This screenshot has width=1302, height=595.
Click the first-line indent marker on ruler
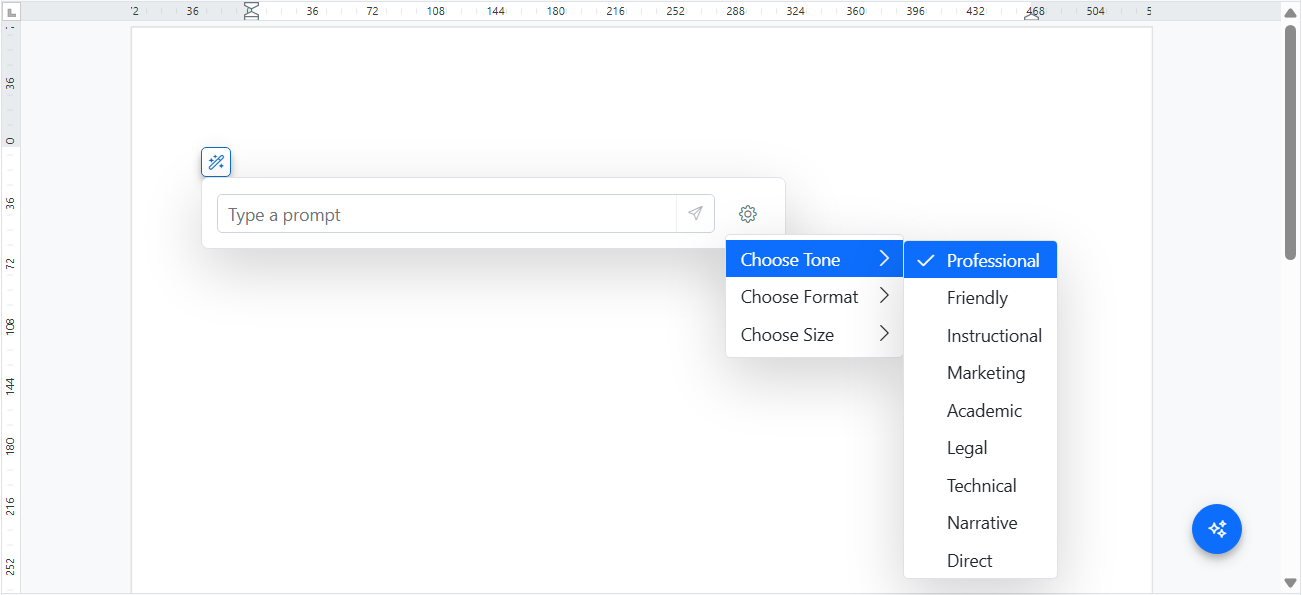click(x=252, y=7)
